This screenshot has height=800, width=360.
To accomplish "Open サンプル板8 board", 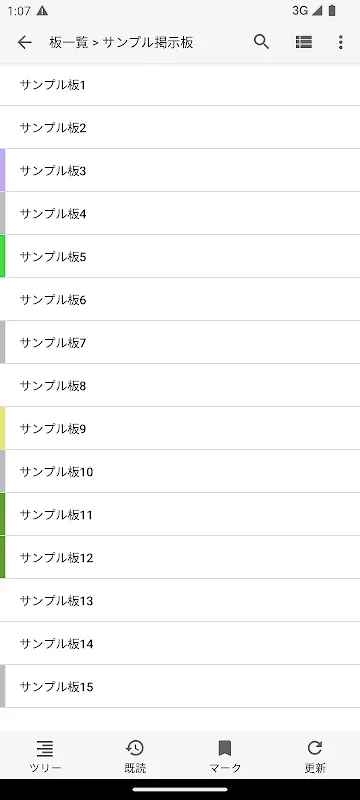I will tap(180, 385).
